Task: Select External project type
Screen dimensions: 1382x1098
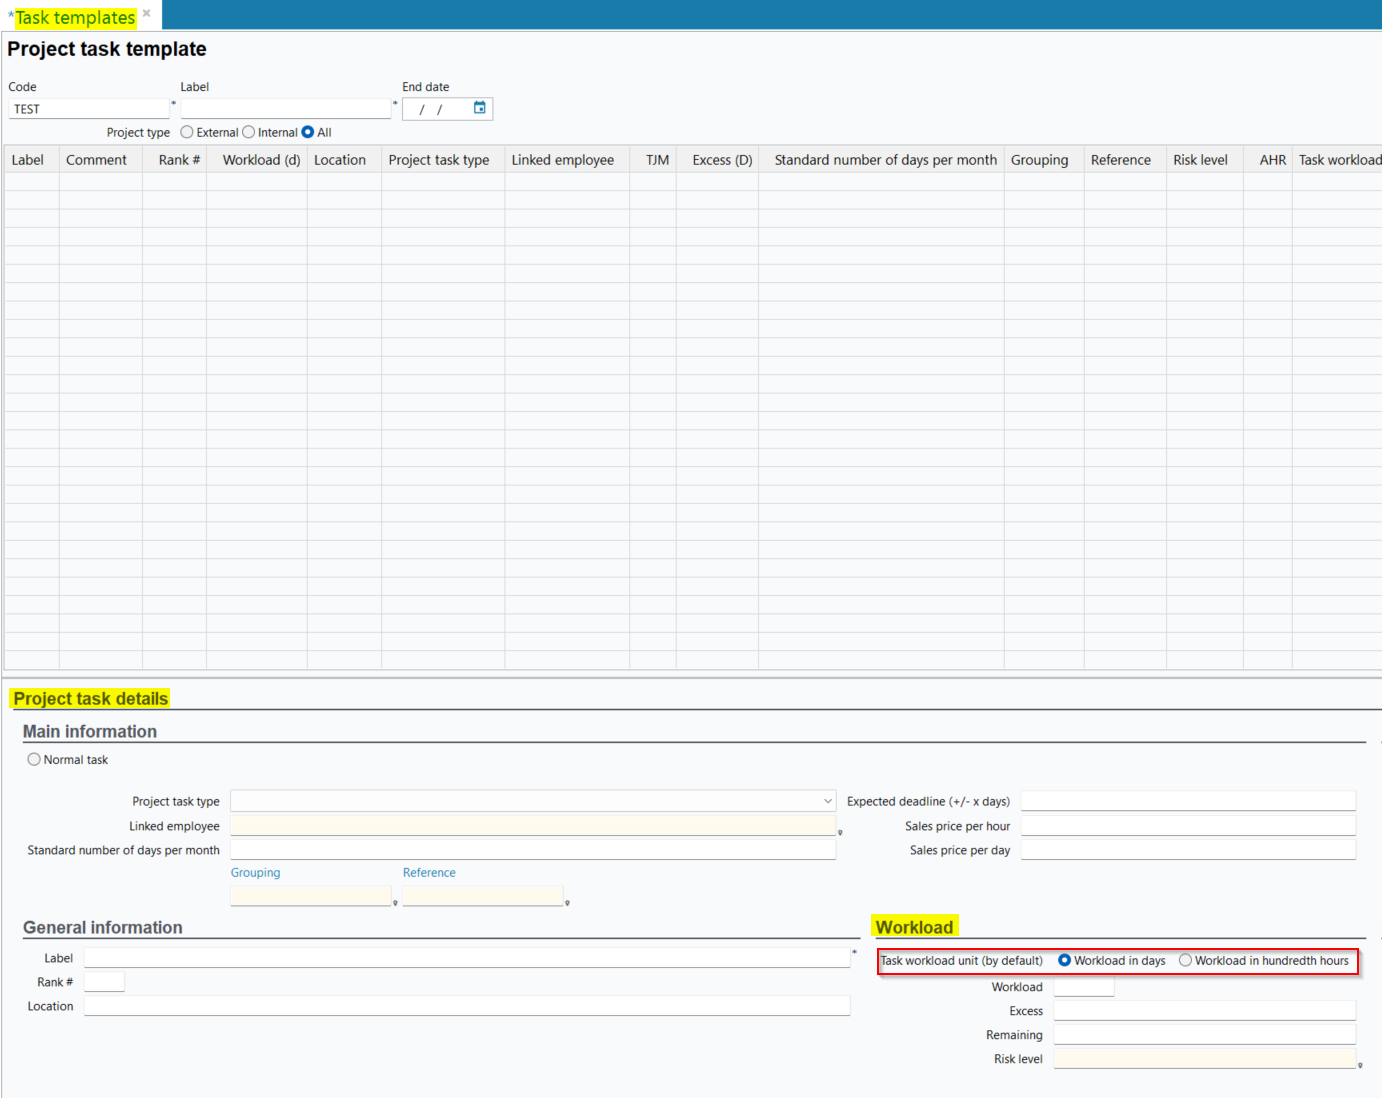Action: pyautogui.click(x=187, y=132)
